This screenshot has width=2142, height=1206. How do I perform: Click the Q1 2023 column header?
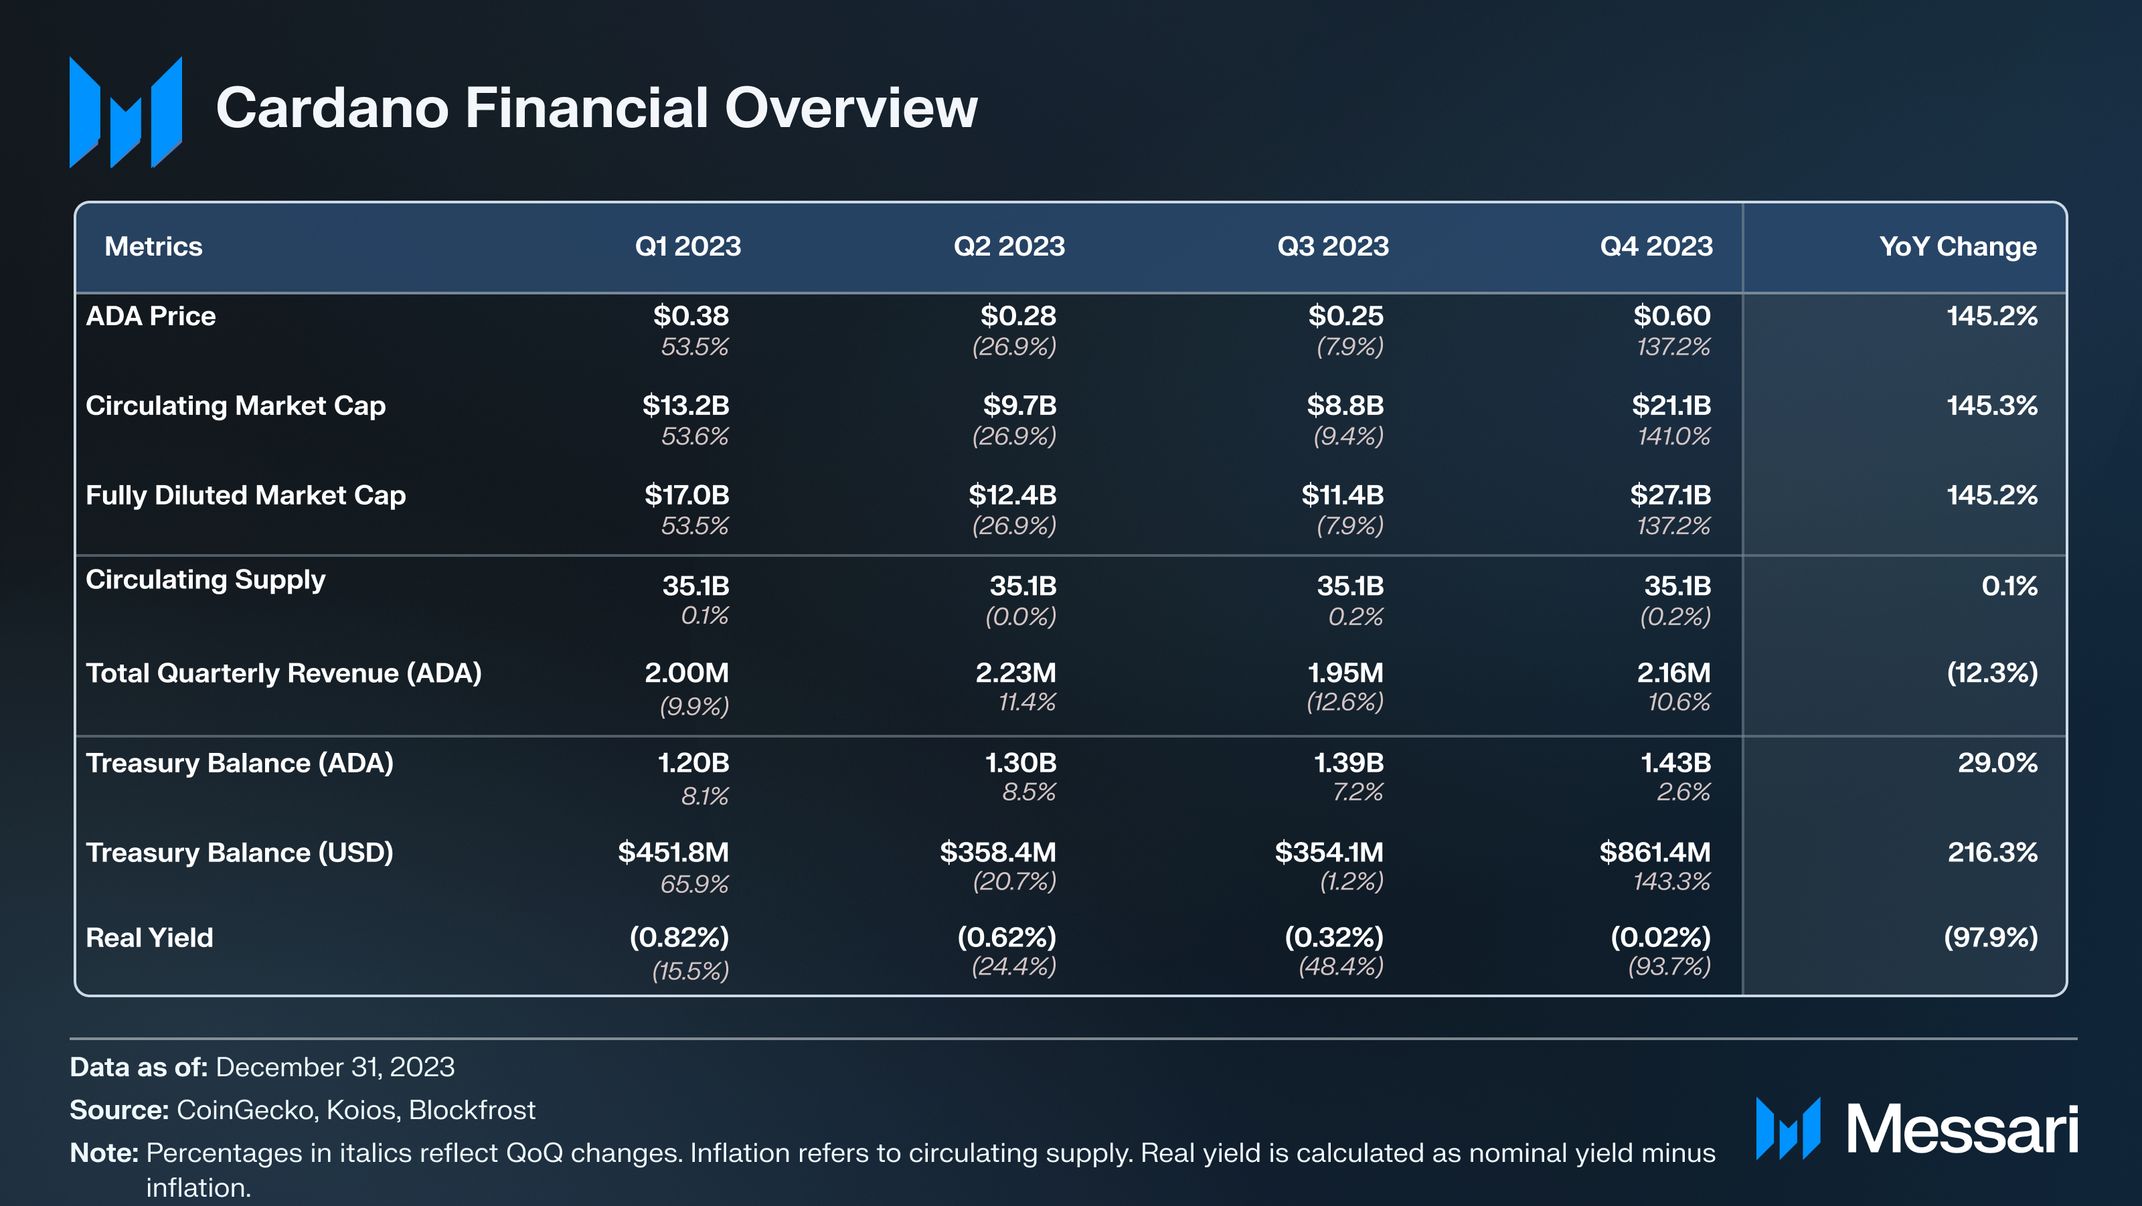687,246
